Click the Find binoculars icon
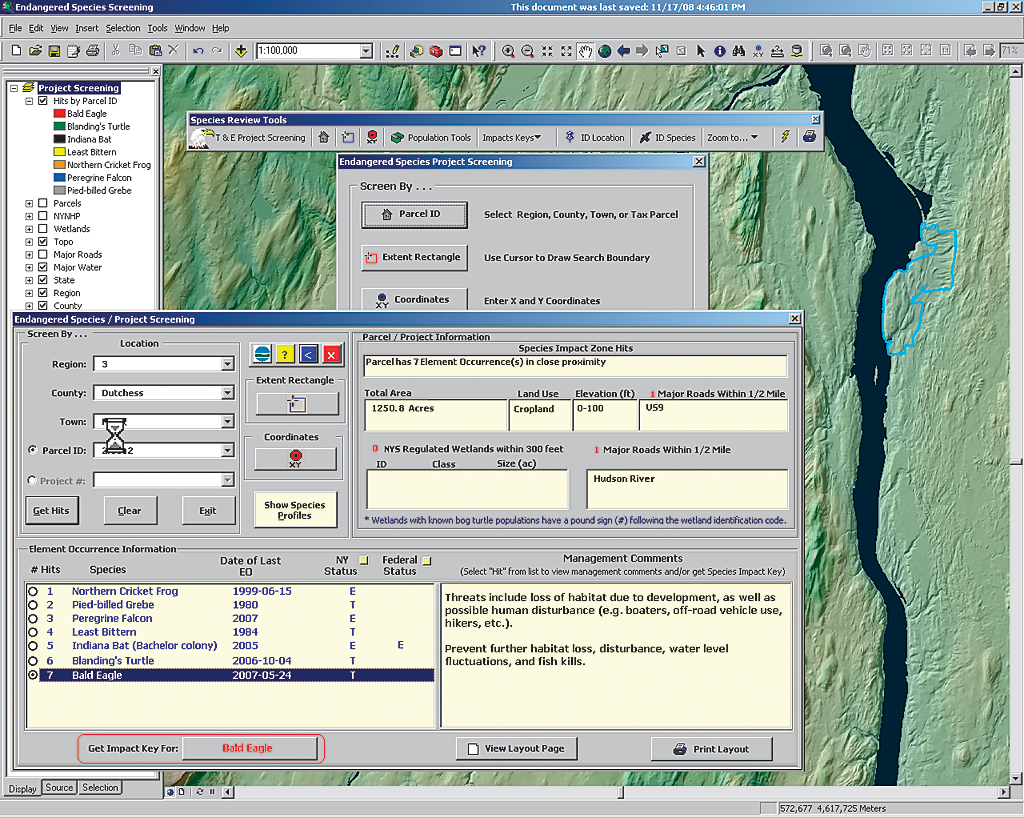The height and width of the screenshot is (818, 1024). pos(738,51)
